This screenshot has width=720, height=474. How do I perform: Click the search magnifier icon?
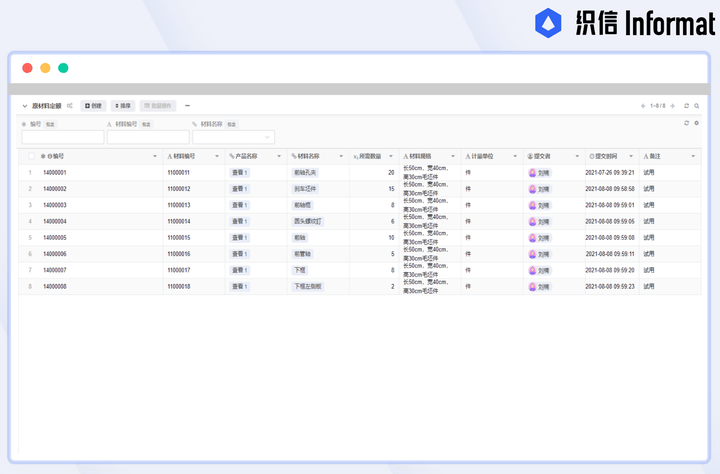click(697, 106)
